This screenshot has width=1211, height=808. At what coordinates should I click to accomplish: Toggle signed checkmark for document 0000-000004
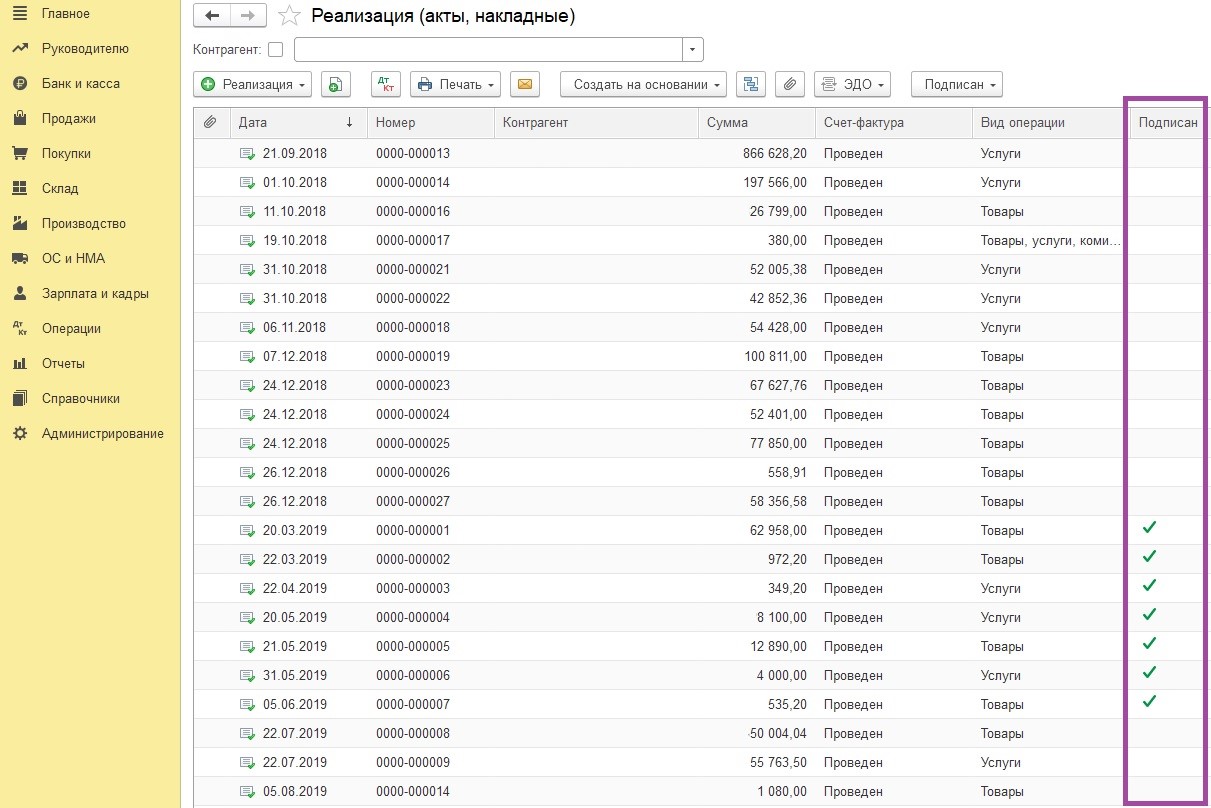tap(1149, 614)
